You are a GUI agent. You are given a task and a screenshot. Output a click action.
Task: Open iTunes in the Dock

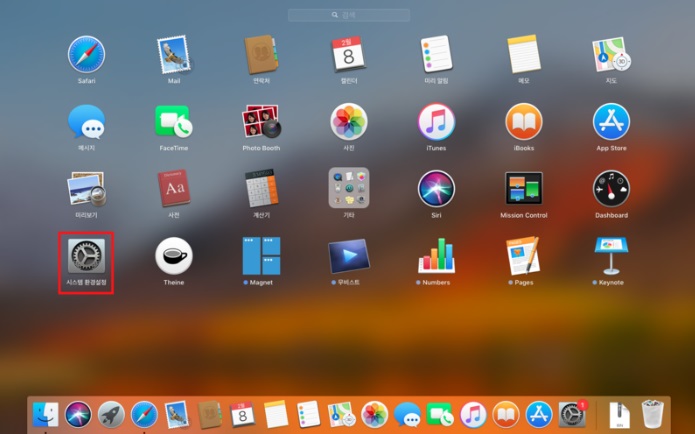point(473,414)
